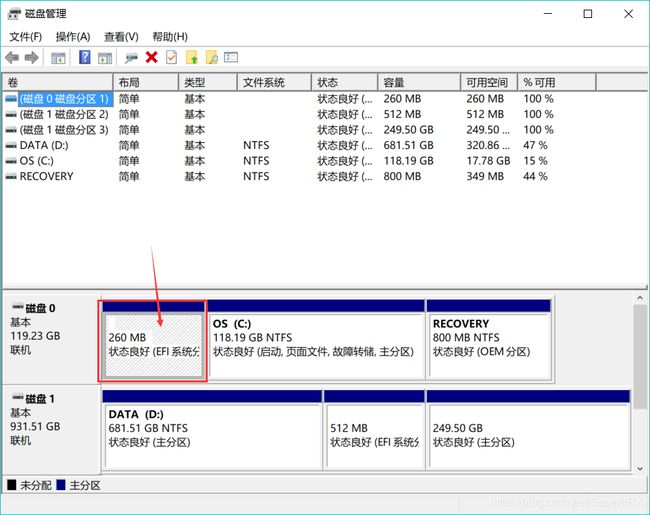Open the 操作(A) menu
The width and height of the screenshot is (650, 515).
(73, 37)
